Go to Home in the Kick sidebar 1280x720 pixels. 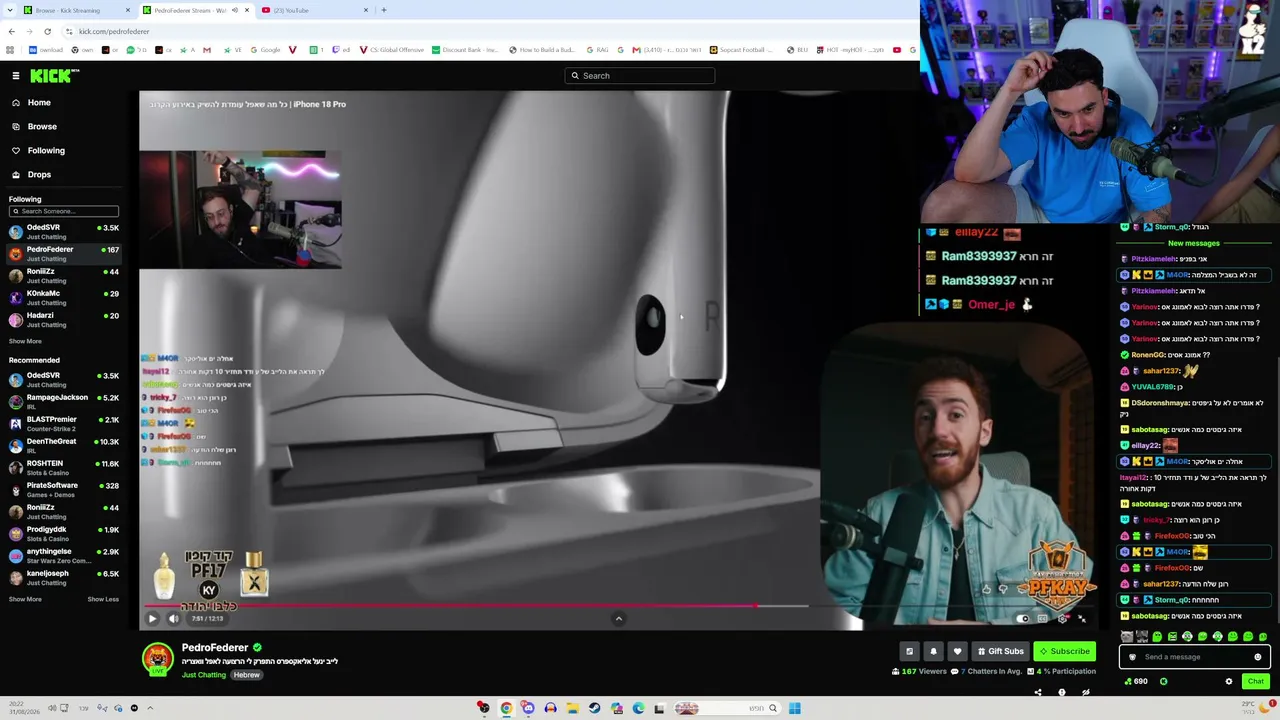[39, 103]
